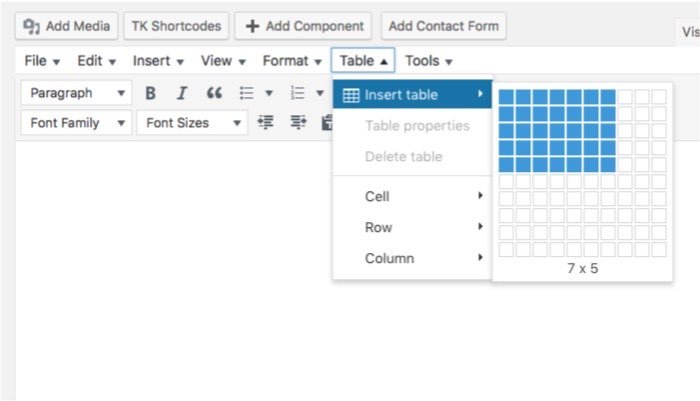The height and width of the screenshot is (401, 700).
Task: Insert a bulleted list
Action: click(x=246, y=93)
